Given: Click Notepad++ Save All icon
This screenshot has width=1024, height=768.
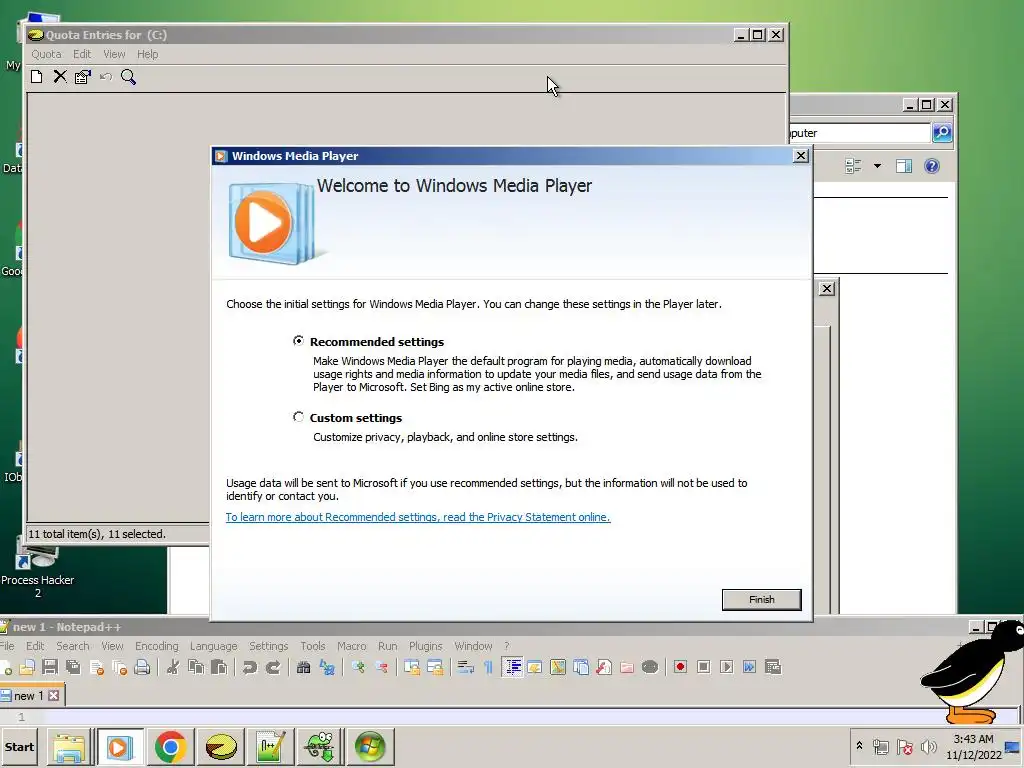Looking at the screenshot, I should pyautogui.click(x=73, y=667).
